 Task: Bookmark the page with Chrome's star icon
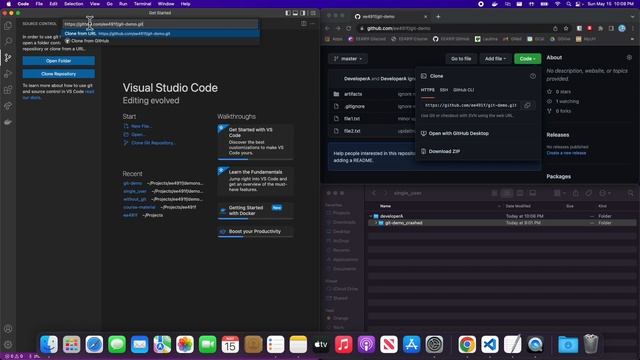pos(566,28)
